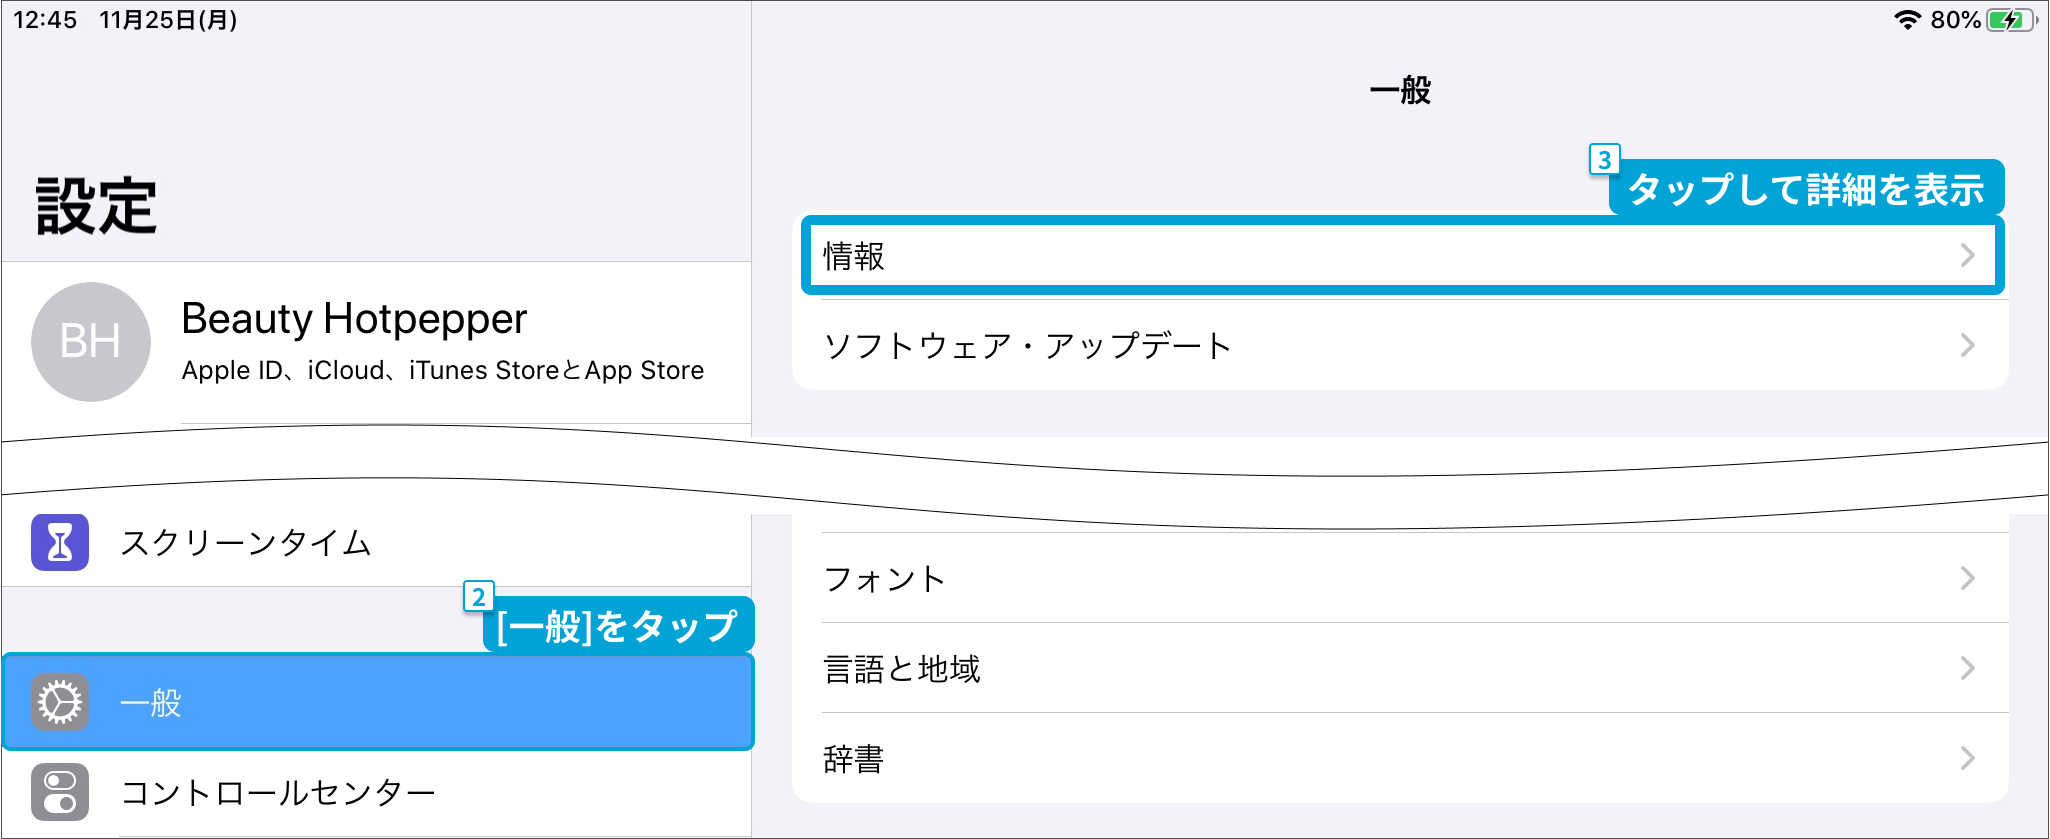Select コントロールセンター in the sidebar

pyautogui.click(x=278, y=793)
